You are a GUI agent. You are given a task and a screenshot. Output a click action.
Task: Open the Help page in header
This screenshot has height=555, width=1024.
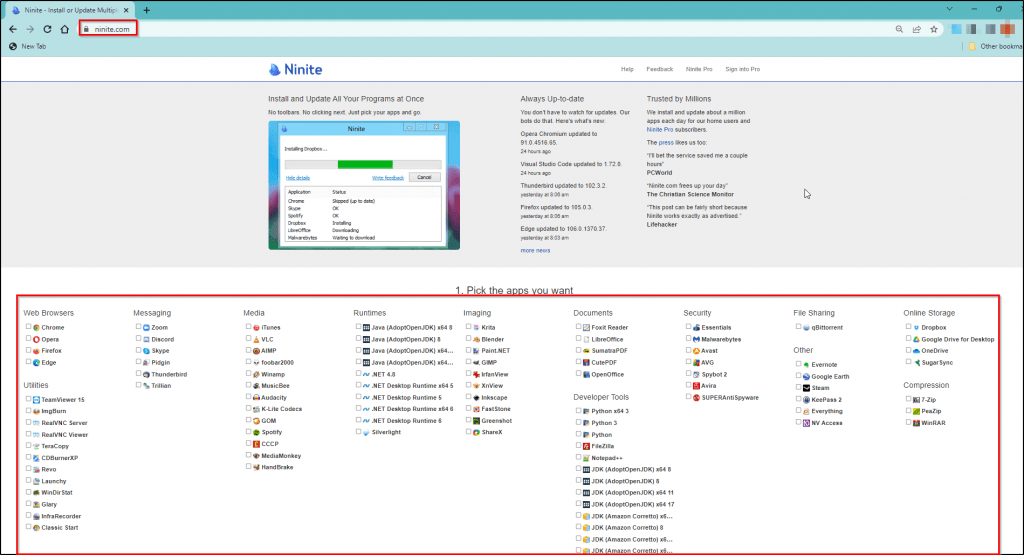(x=627, y=69)
